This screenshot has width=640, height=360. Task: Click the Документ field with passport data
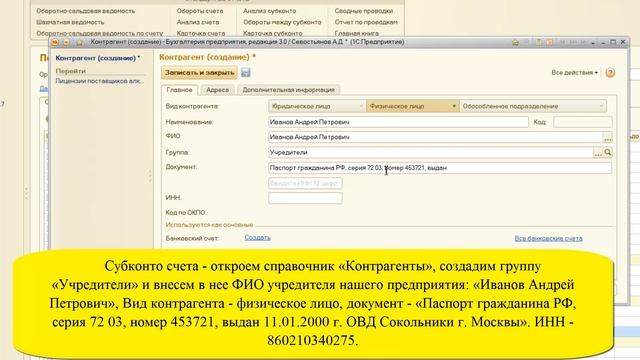pos(440,168)
